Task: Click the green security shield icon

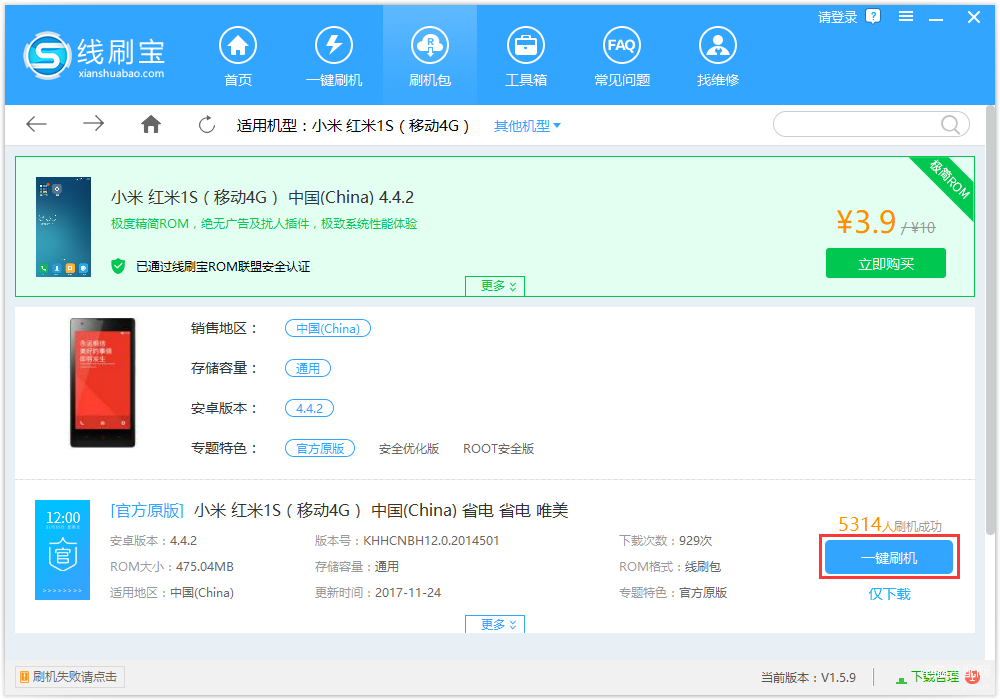Action: [x=118, y=266]
